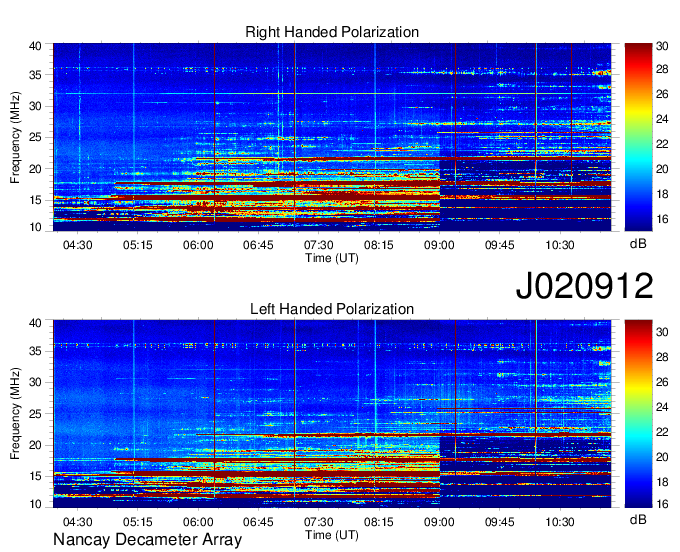Click the 20 MHz tick label of lower plot
Viewport: 680px width, 552px height.
35,445
